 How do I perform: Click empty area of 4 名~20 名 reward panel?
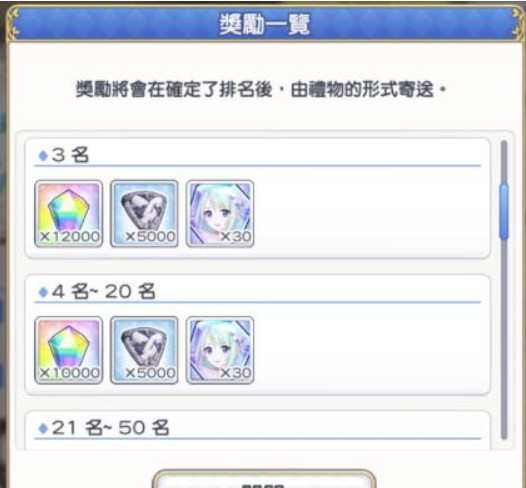coord(369,350)
